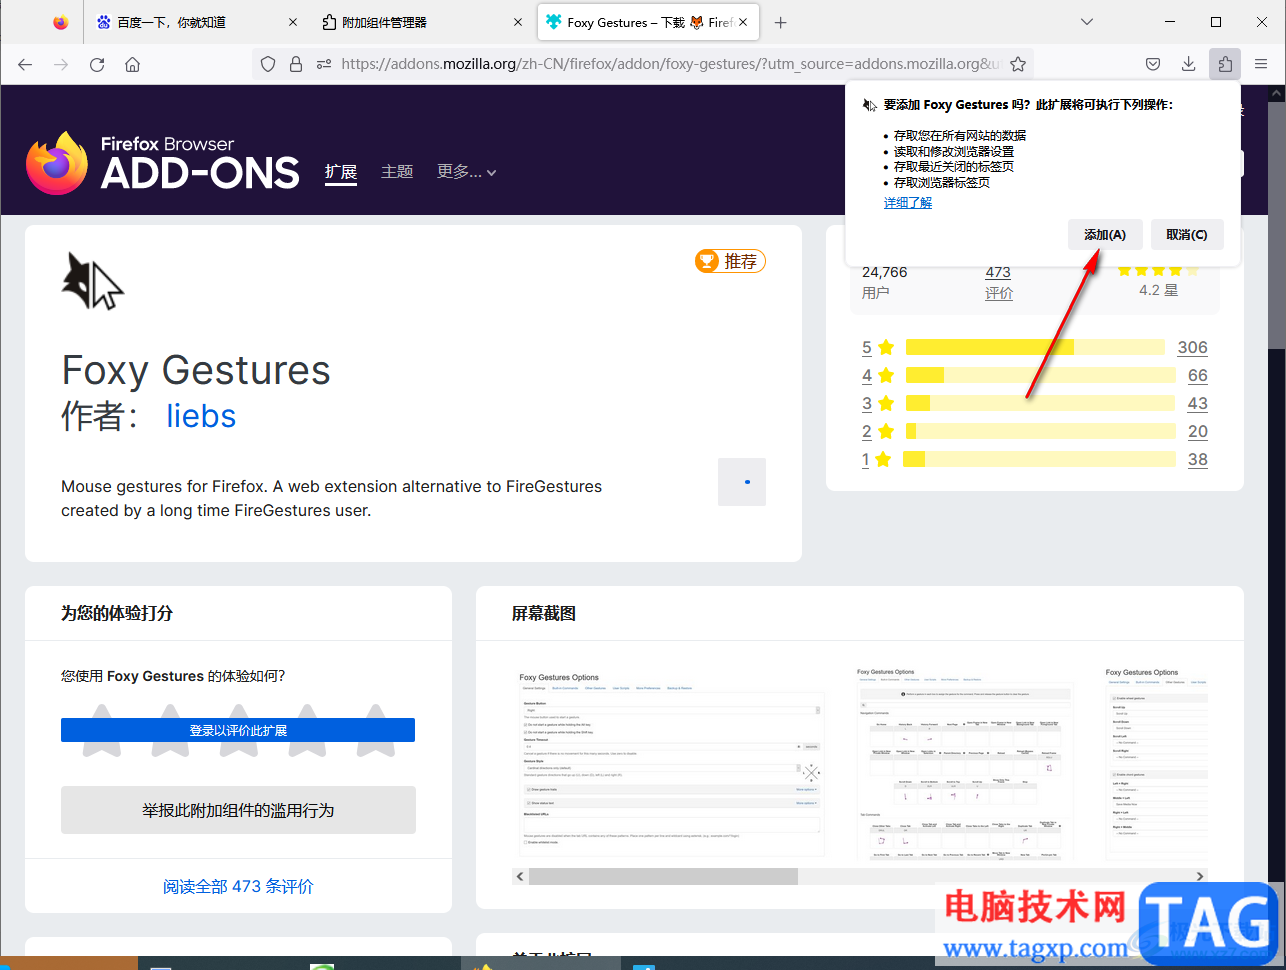The height and width of the screenshot is (970, 1286).
Task: Open the 20 two-star reviews count
Action: coord(1198,431)
